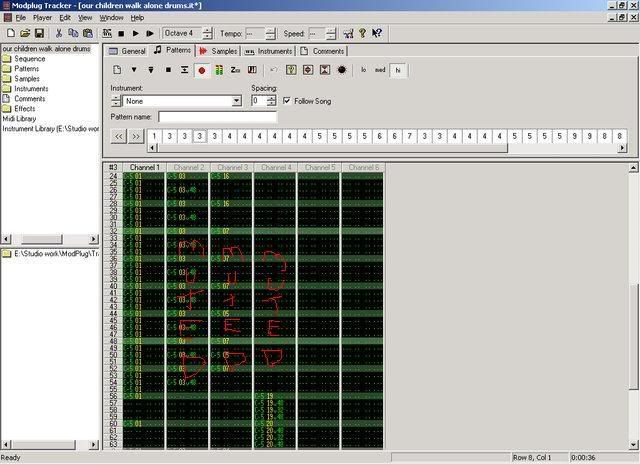Change octave with the Octave 4 spinner
640x465 pixels.
207,33
